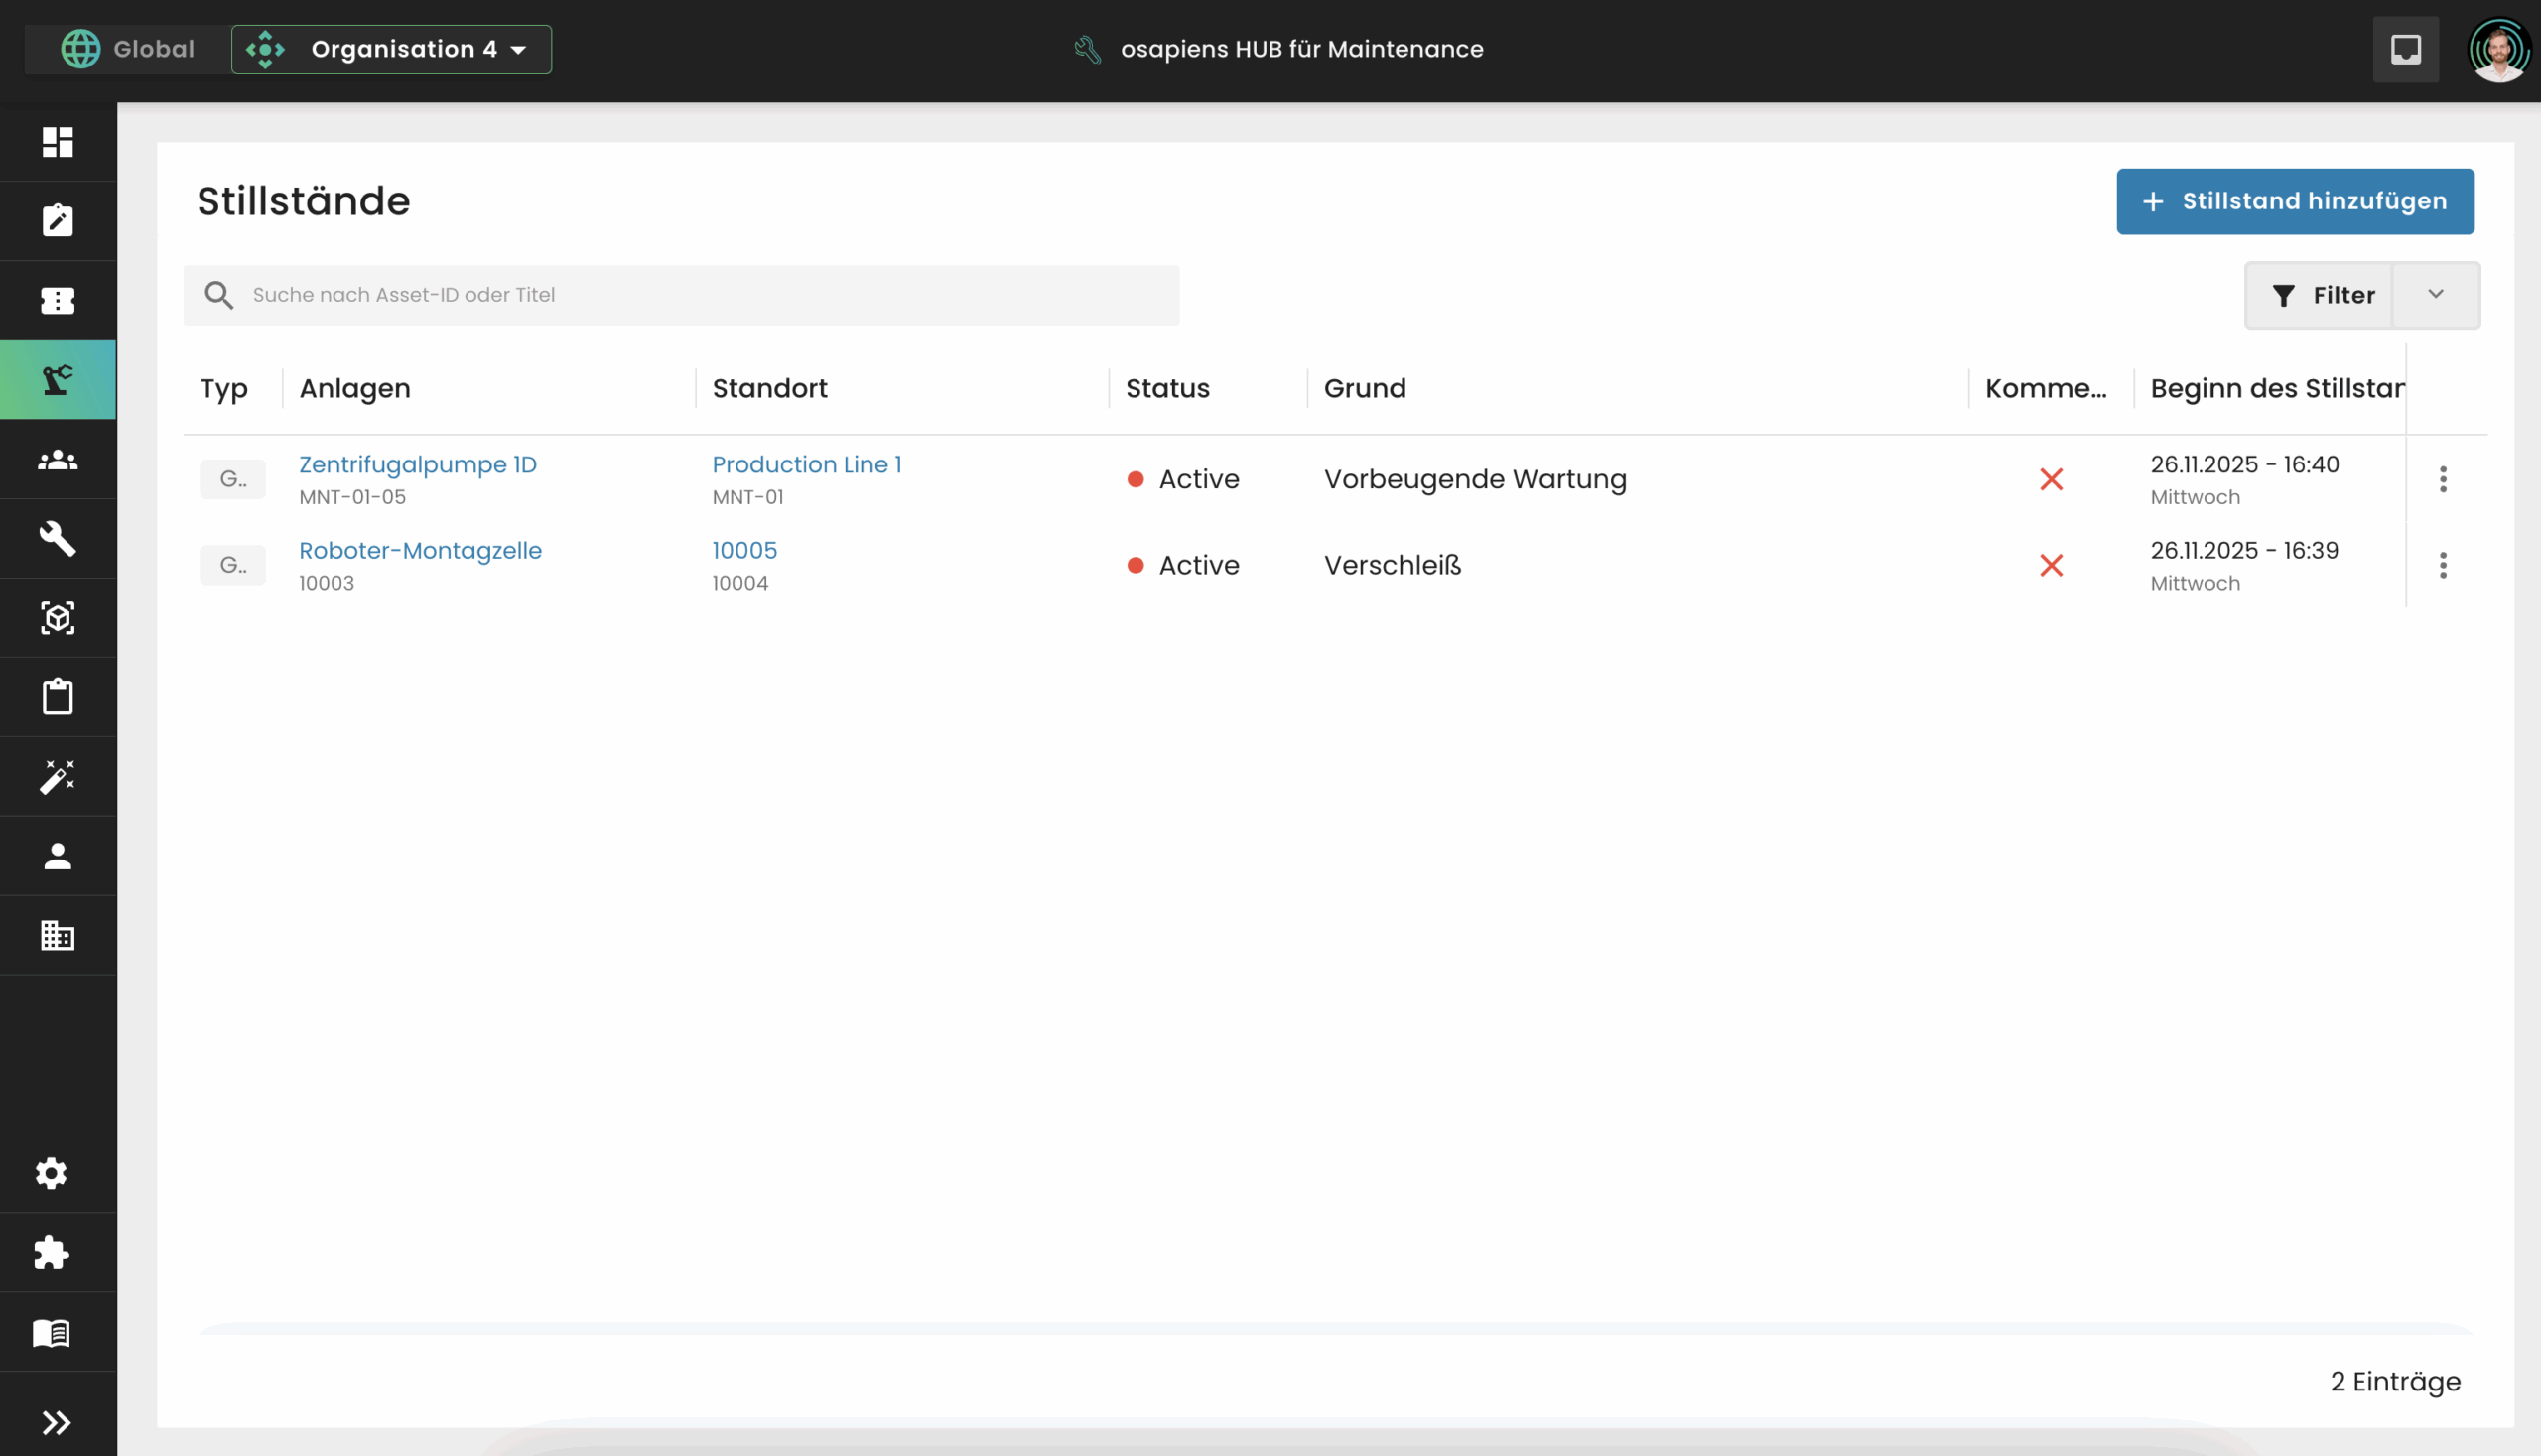Open the magic wand icon in sidebar
Screen dimensions: 2541x1456
pyautogui.click(x=57, y=776)
